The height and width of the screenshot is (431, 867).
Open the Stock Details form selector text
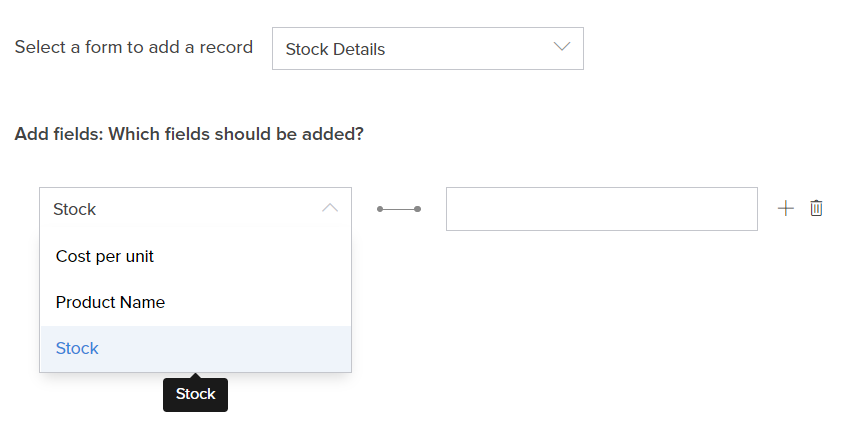(335, 49)
